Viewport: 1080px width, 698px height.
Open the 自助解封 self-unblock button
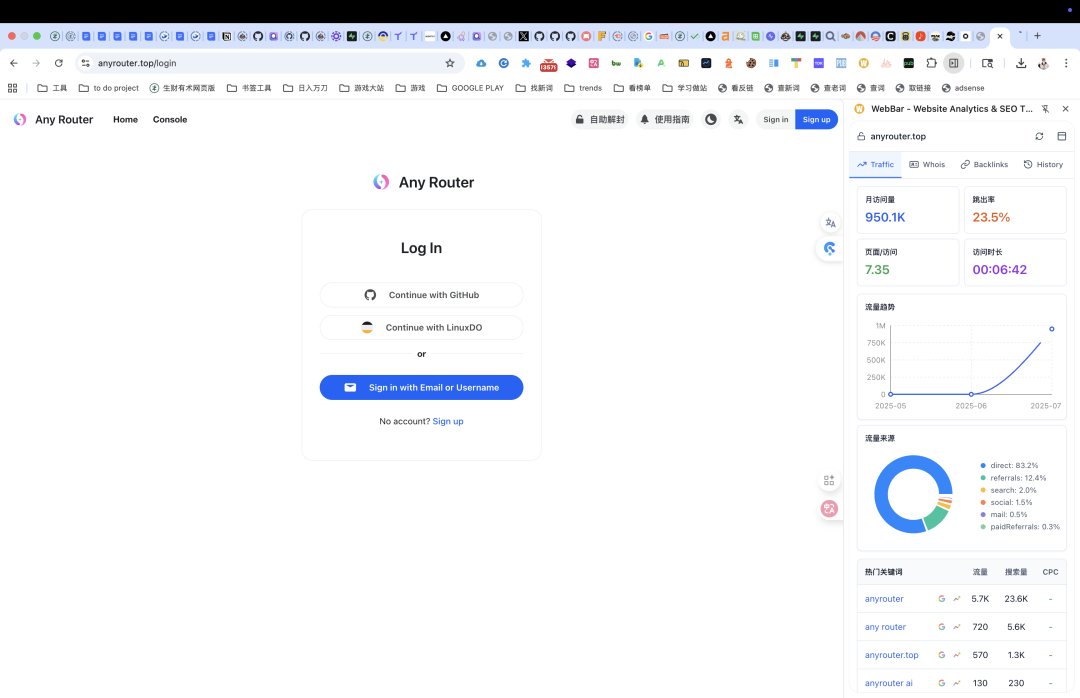(600, 119)
